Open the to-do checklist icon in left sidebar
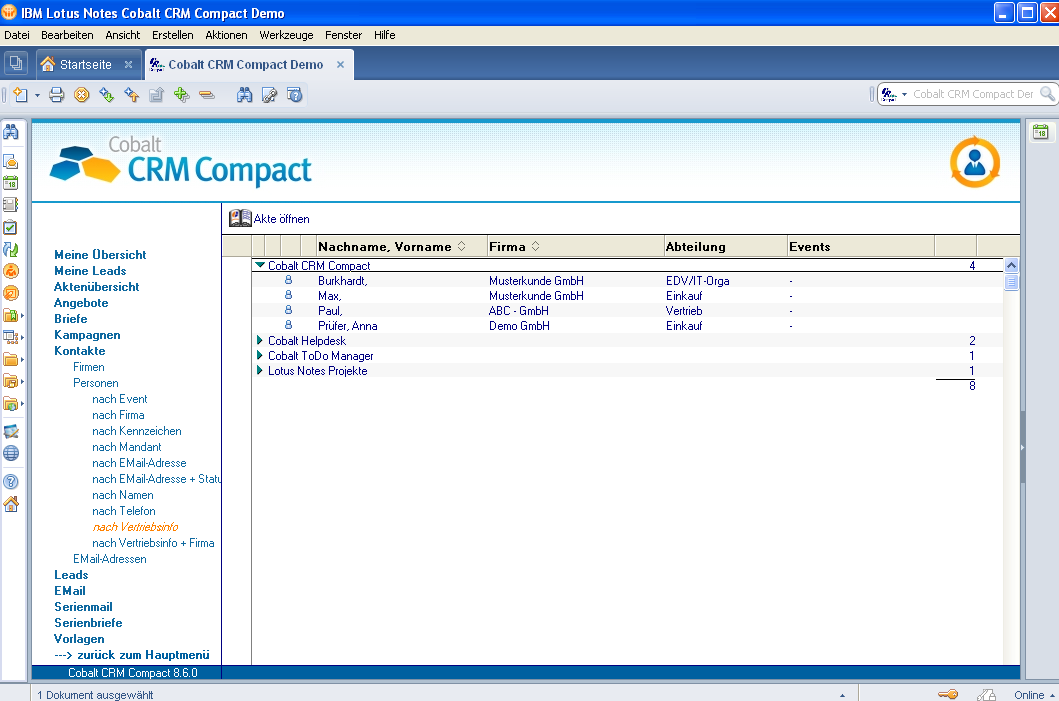This screenshot has height=701, width=1059. click(11, 228)
